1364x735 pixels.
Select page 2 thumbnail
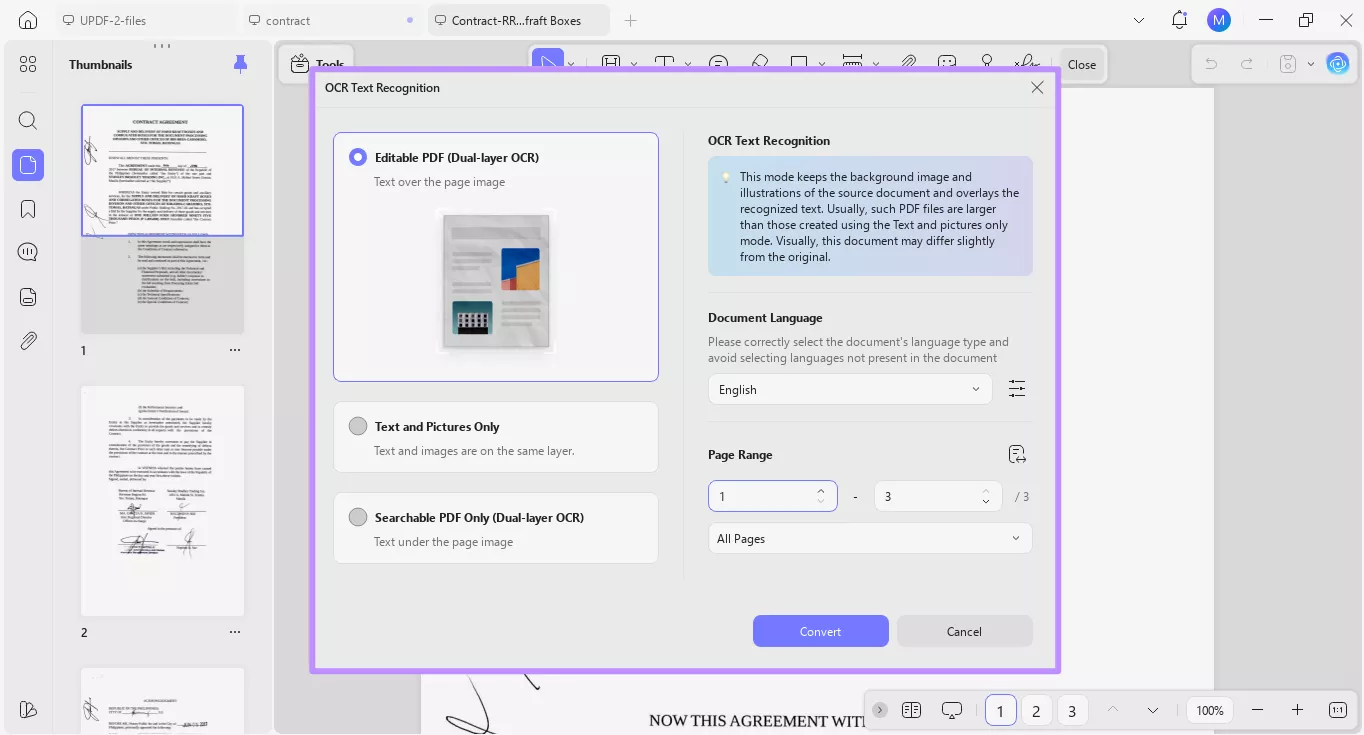tap(162, 501)
